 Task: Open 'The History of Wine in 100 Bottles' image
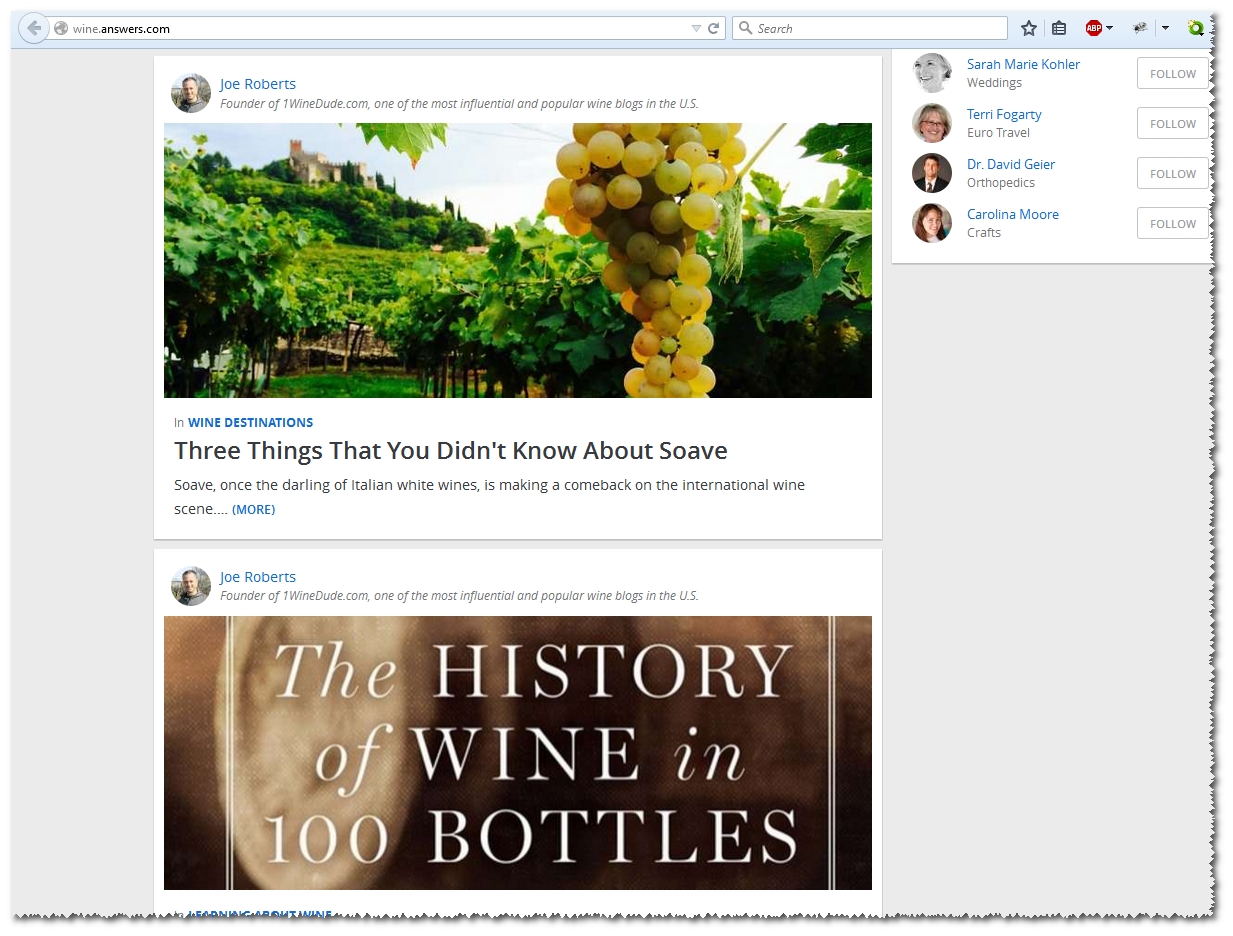(x=518, y=753)
